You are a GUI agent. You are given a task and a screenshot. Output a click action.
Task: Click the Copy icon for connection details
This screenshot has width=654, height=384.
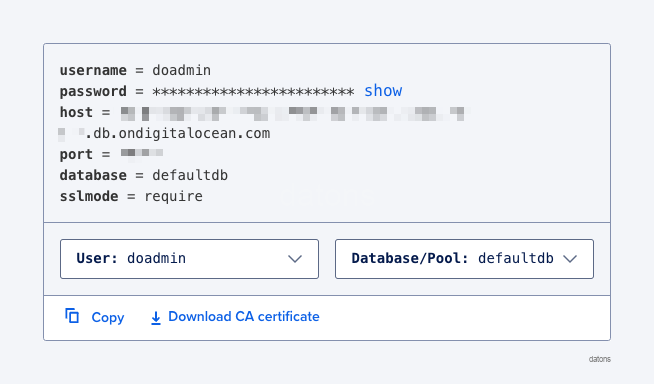72,316
